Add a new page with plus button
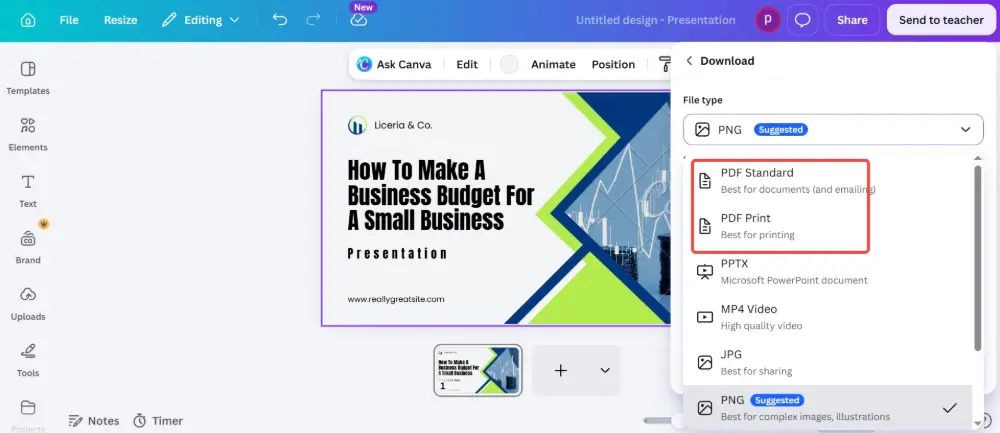Screen dimensions: 1000x433 click(x=561, y=371)
